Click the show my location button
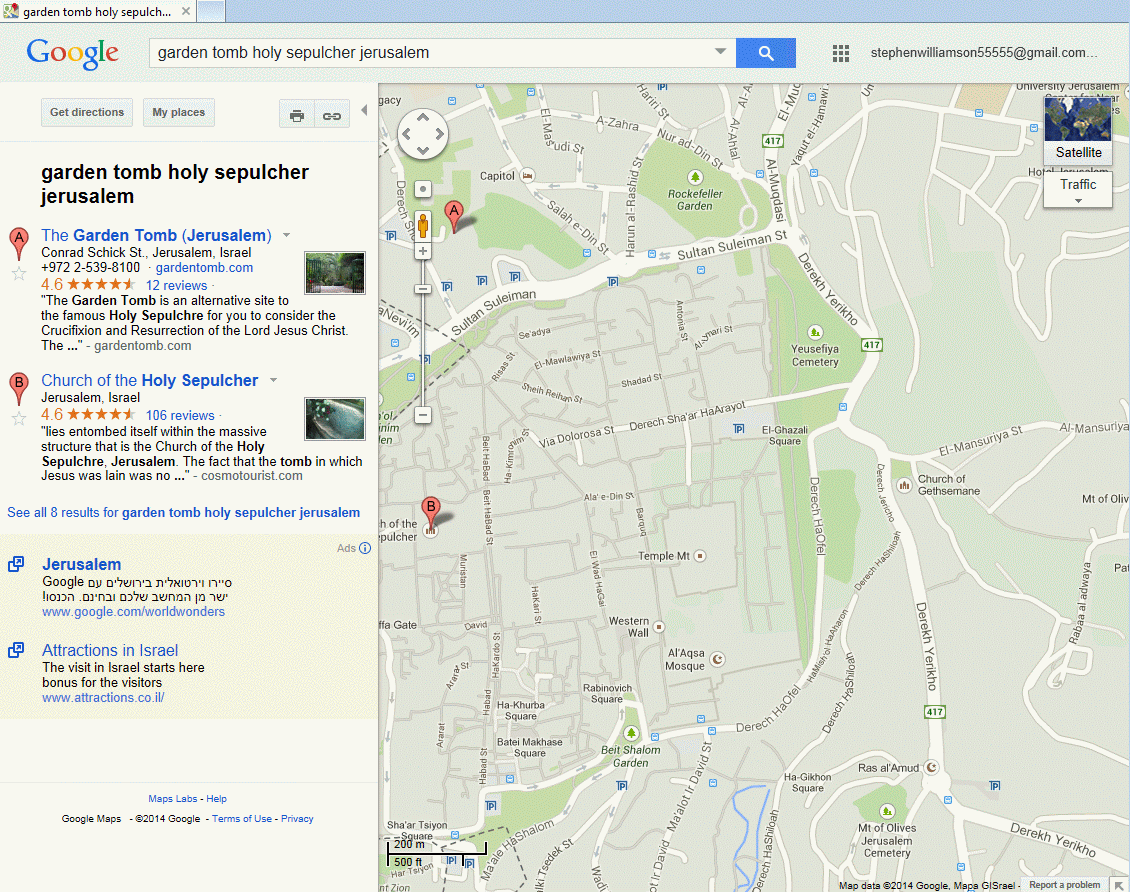This screenshot has width=1130, height=892. coord(423,189)
